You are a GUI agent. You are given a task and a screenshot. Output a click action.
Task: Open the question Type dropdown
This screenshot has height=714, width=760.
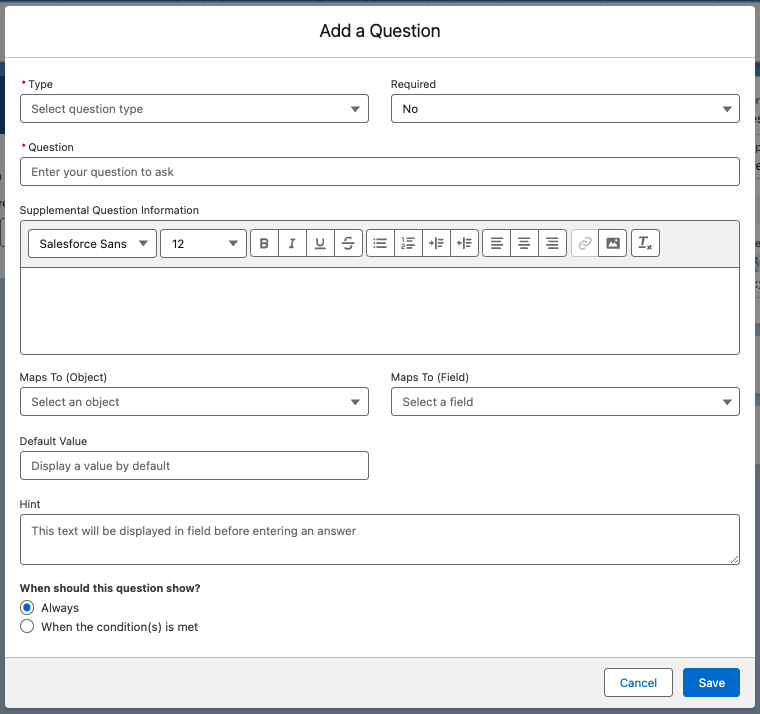194,109
